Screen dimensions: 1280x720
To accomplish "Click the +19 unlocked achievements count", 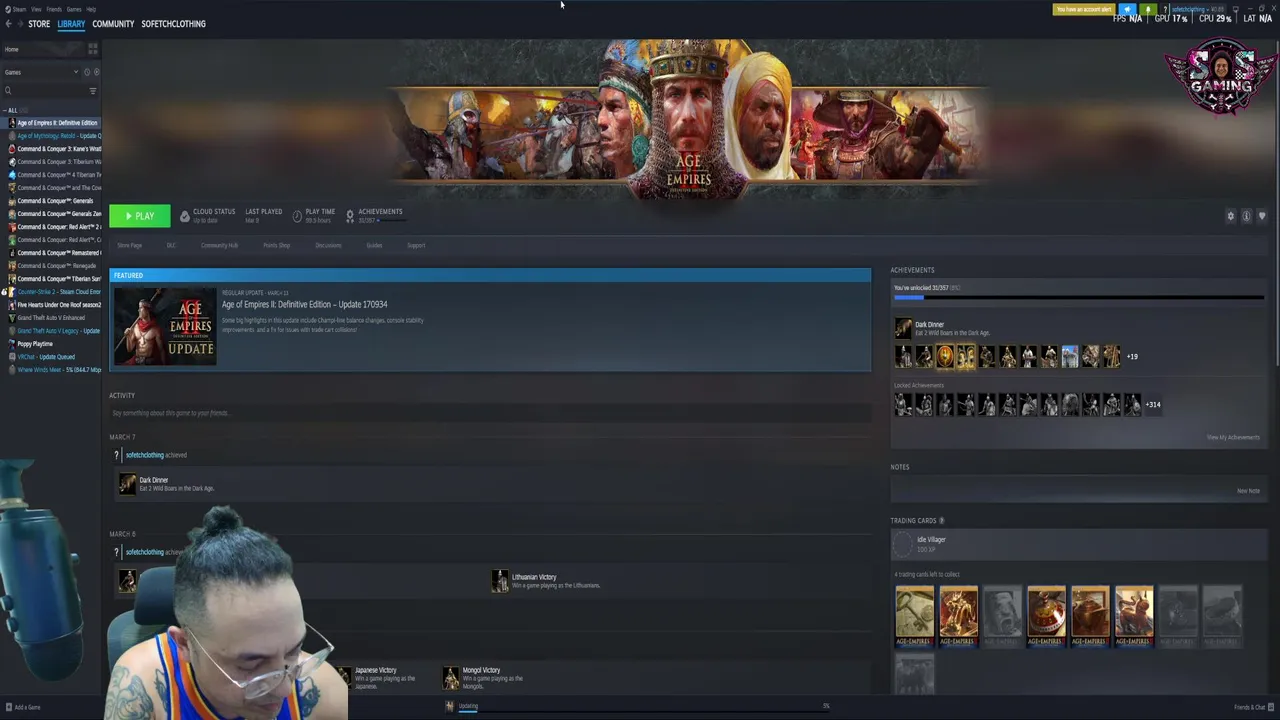I will pos(1132,356).
